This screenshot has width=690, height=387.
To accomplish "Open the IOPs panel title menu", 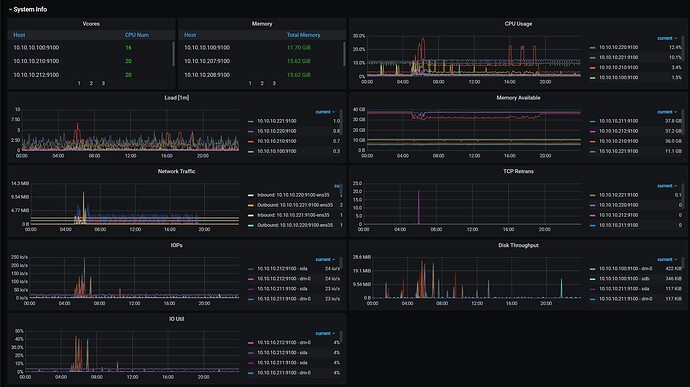I will point(176,245).
